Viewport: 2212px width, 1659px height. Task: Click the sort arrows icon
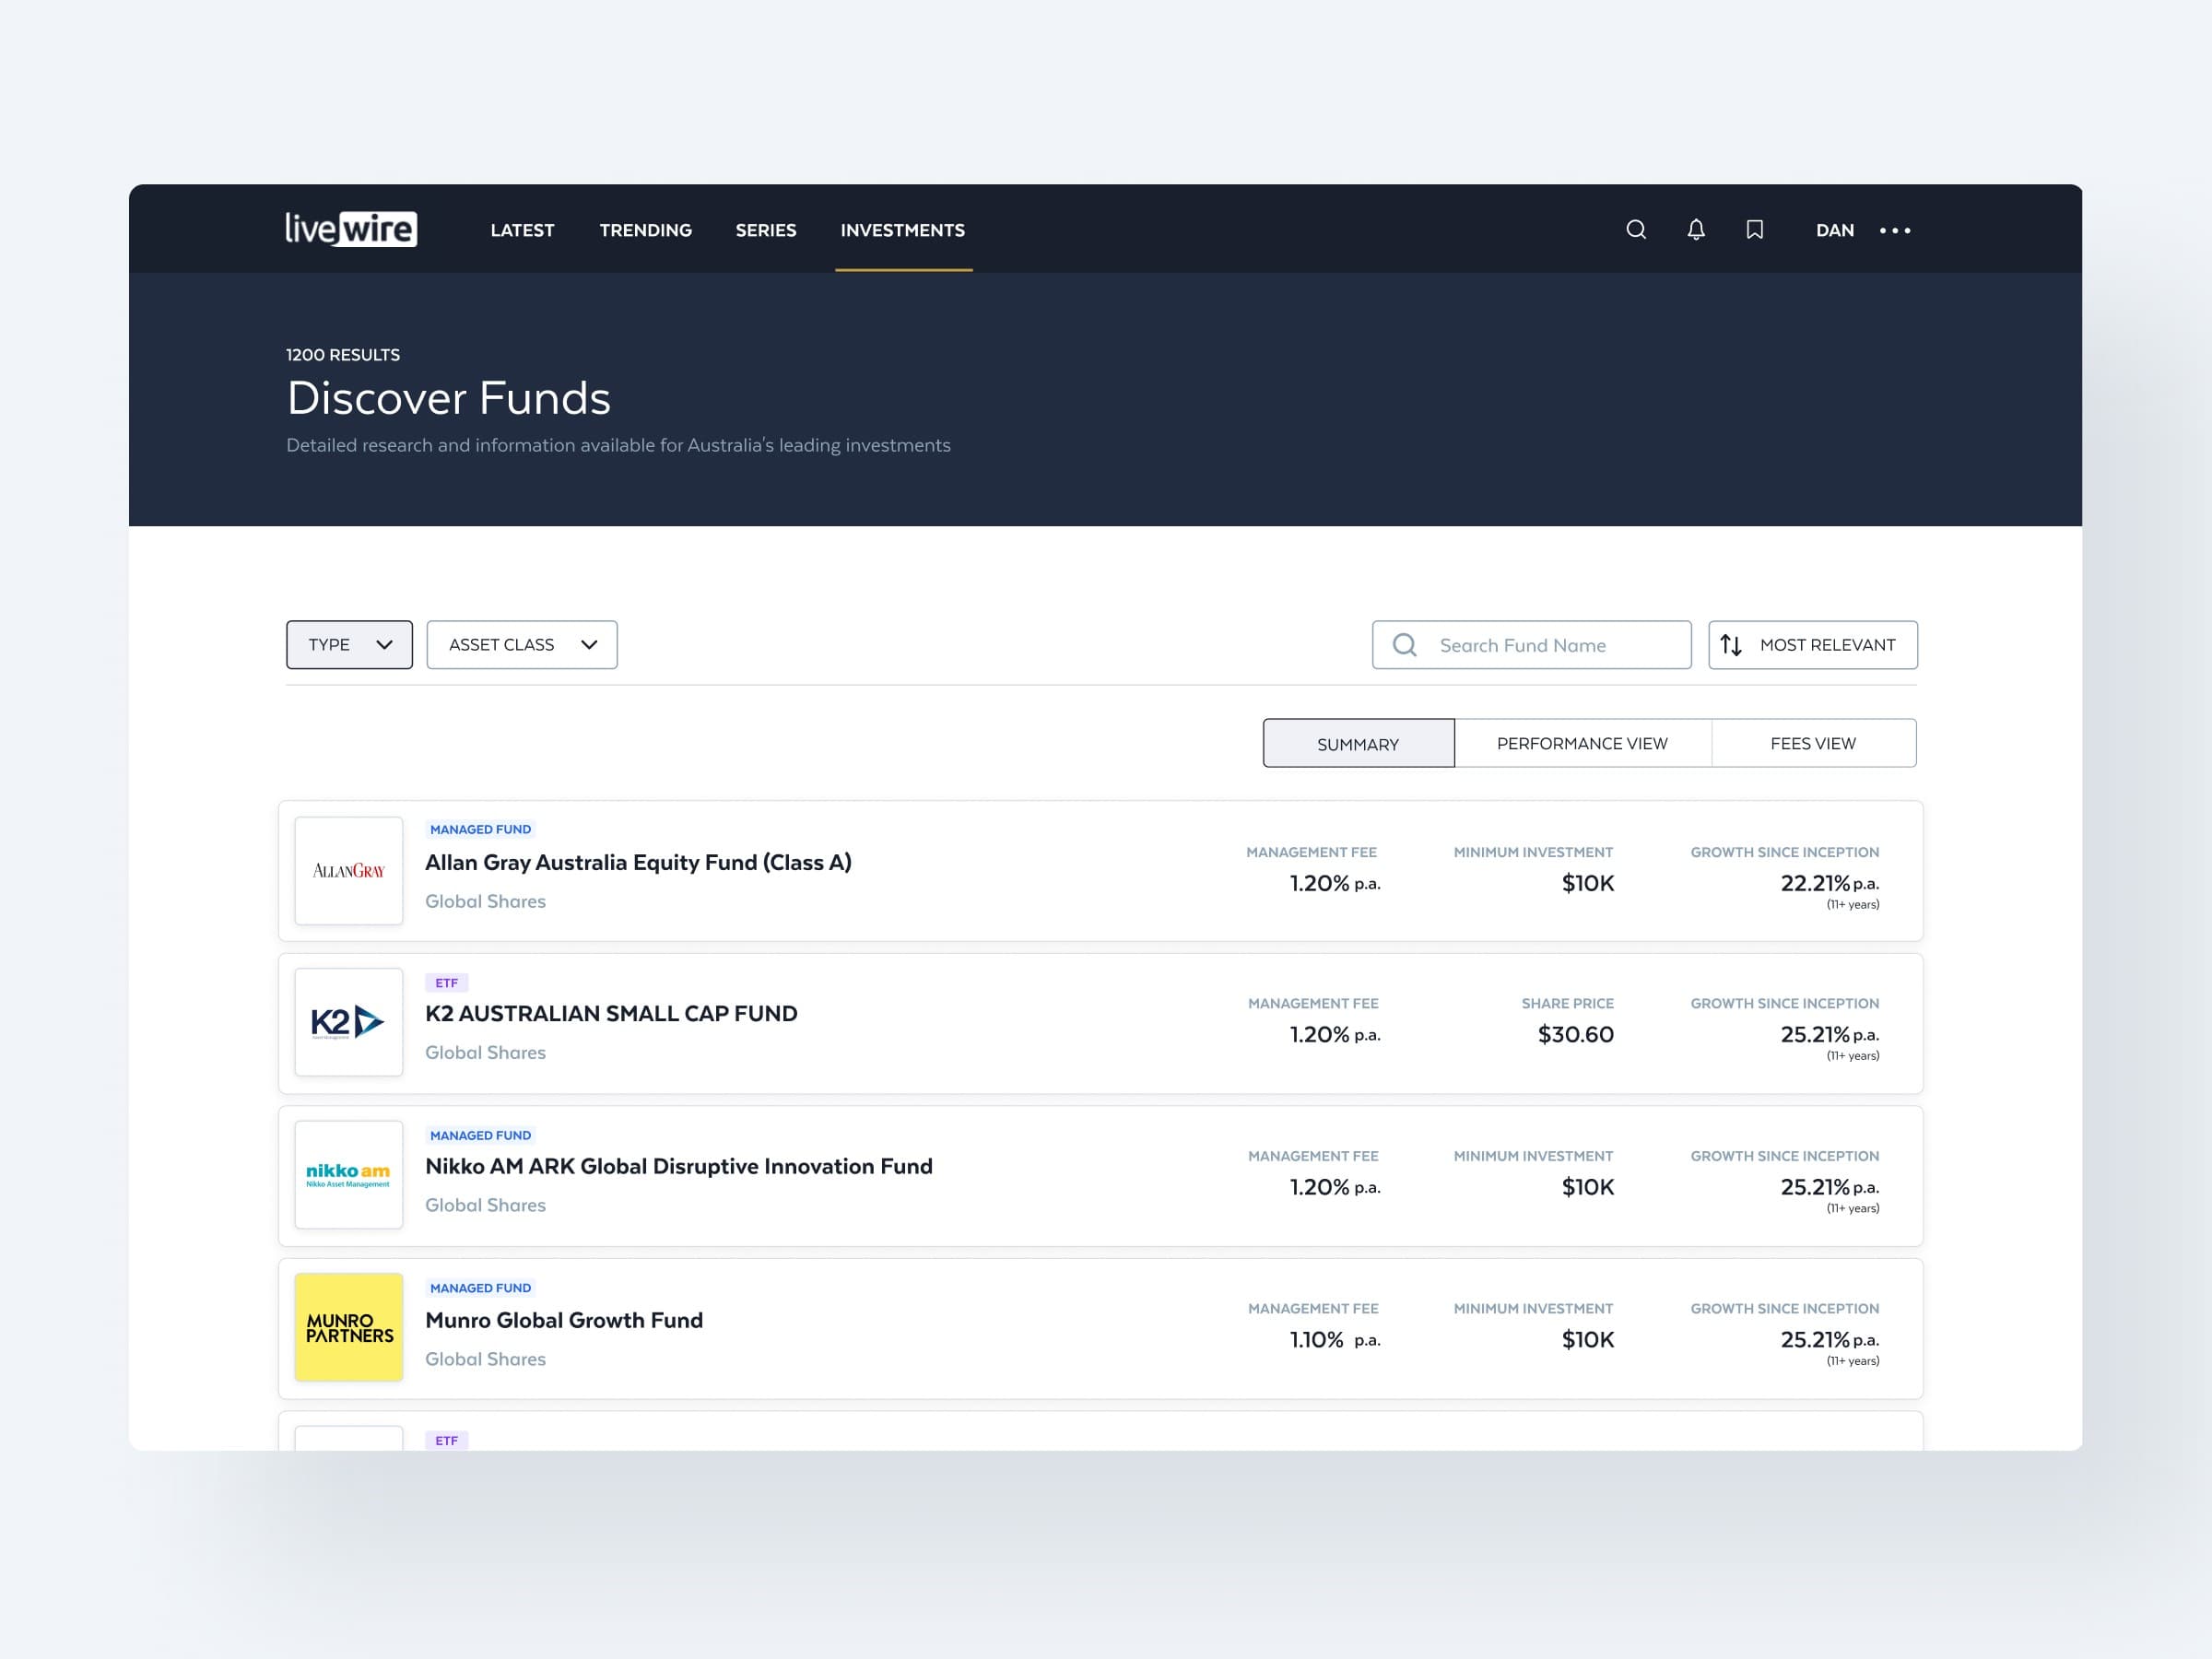[x=1731, y=645]
